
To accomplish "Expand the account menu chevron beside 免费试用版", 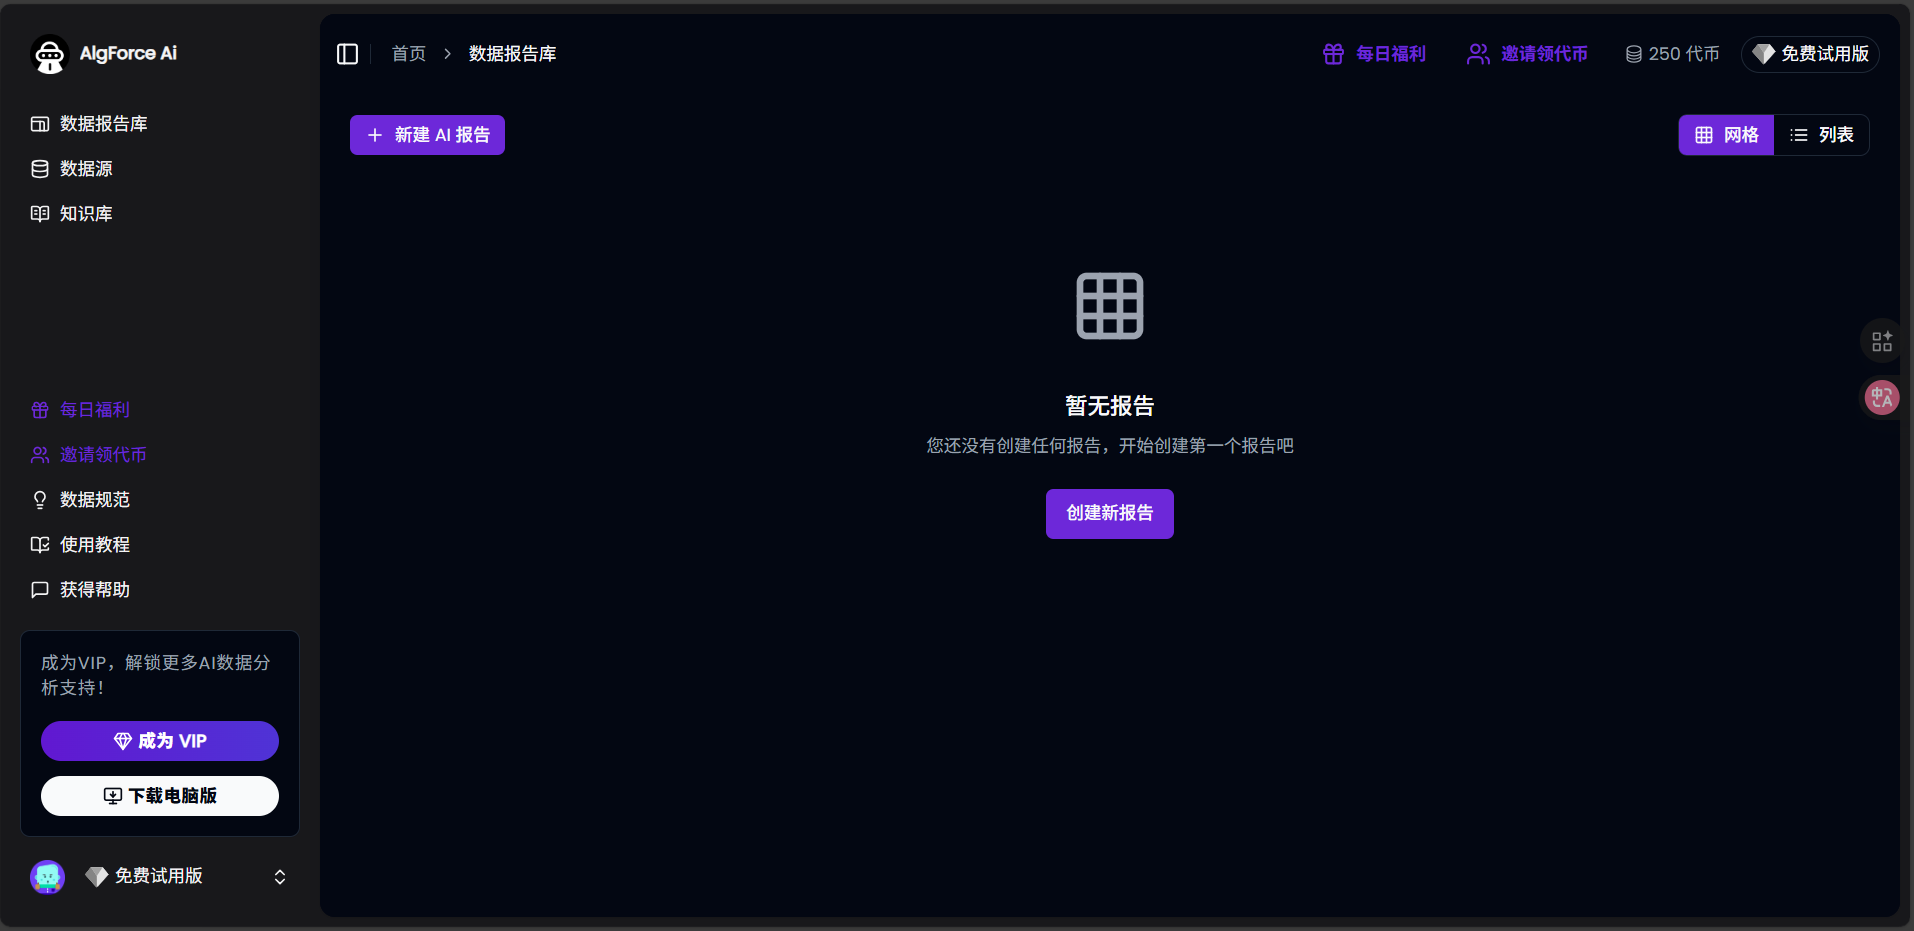I will click(x=280, y=877).
